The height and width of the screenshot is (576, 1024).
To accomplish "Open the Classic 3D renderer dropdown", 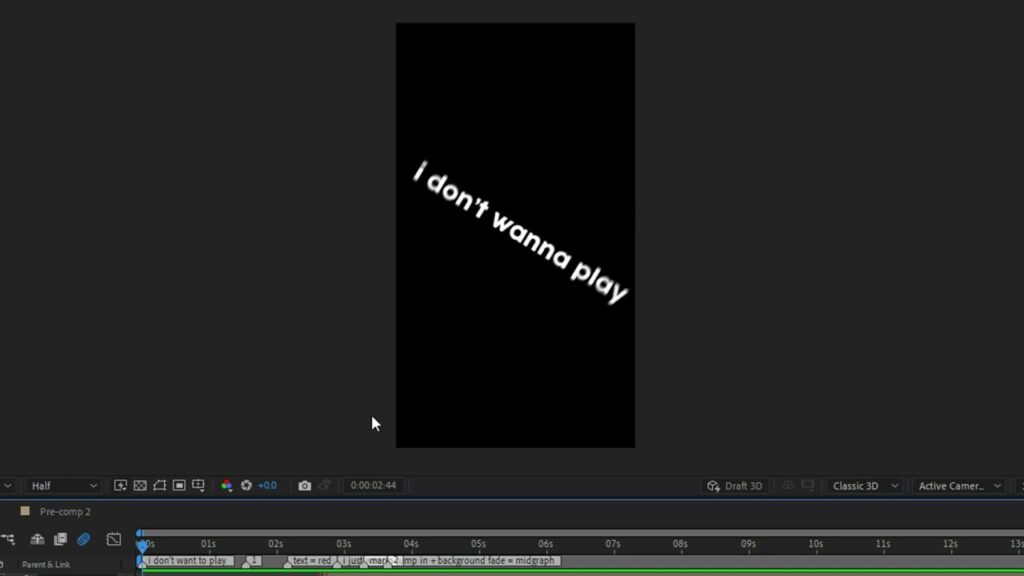I will click(864, 486).
